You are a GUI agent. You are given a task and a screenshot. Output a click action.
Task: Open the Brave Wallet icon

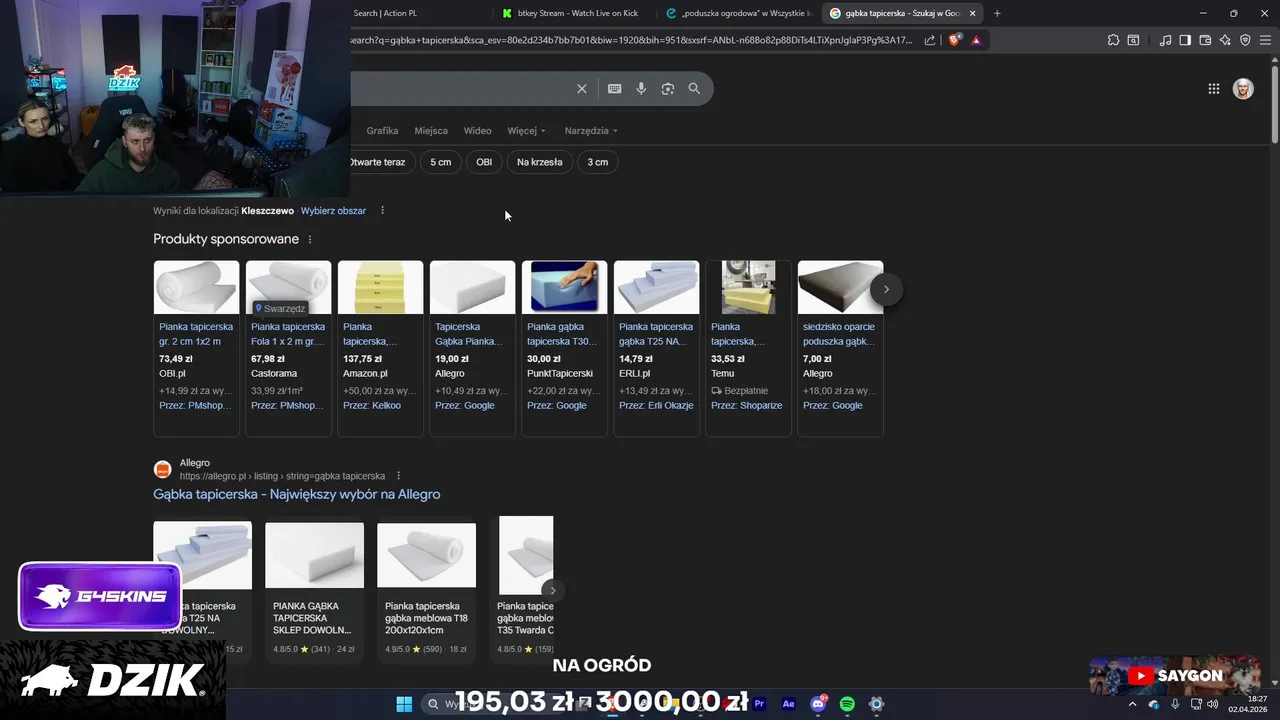coord(1205,40)
